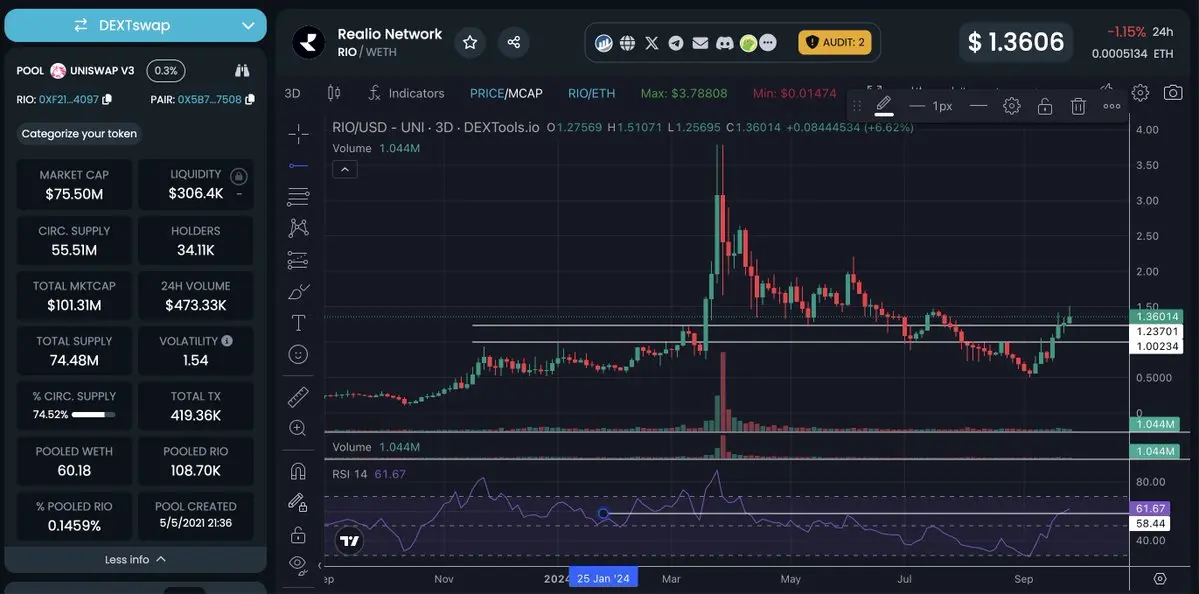
Task: Click the 1.23701 price label
Action: (1156, 332)
